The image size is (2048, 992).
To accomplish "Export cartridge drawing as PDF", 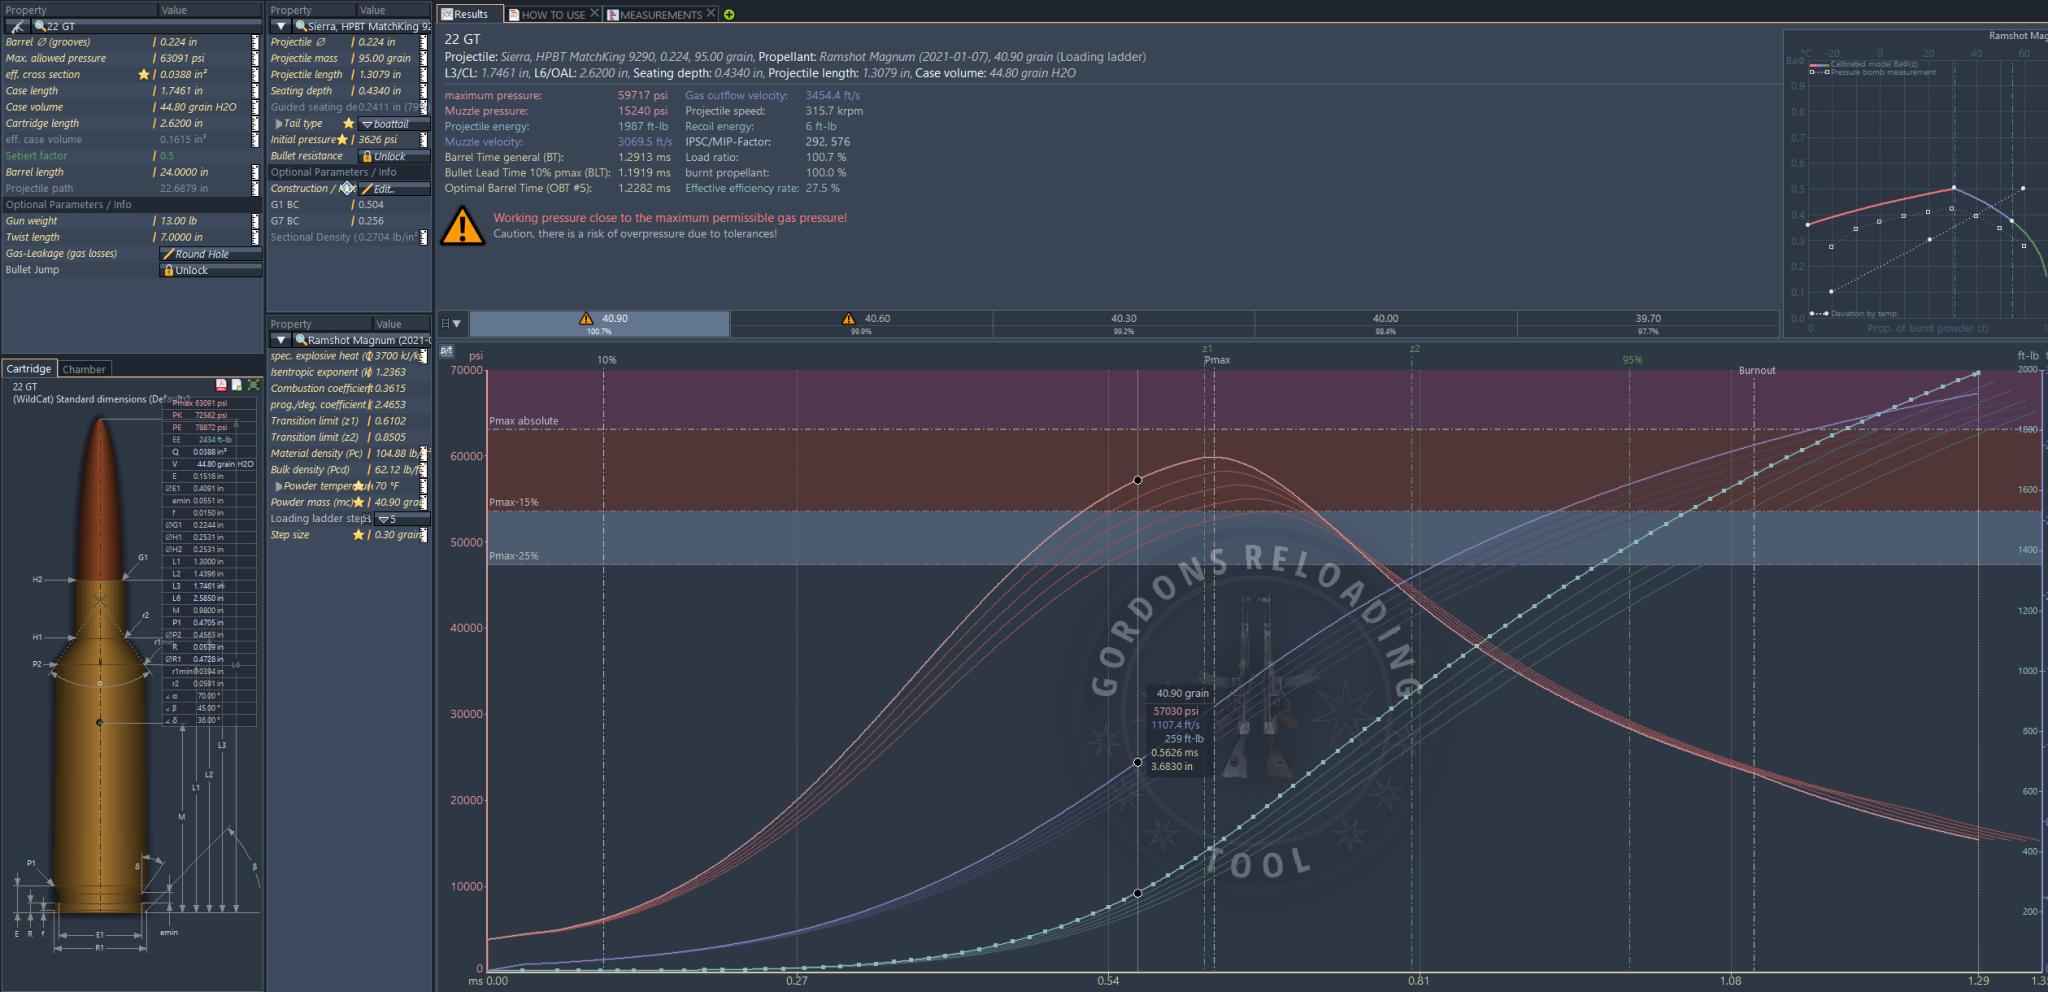I will [x=221, y=385].
